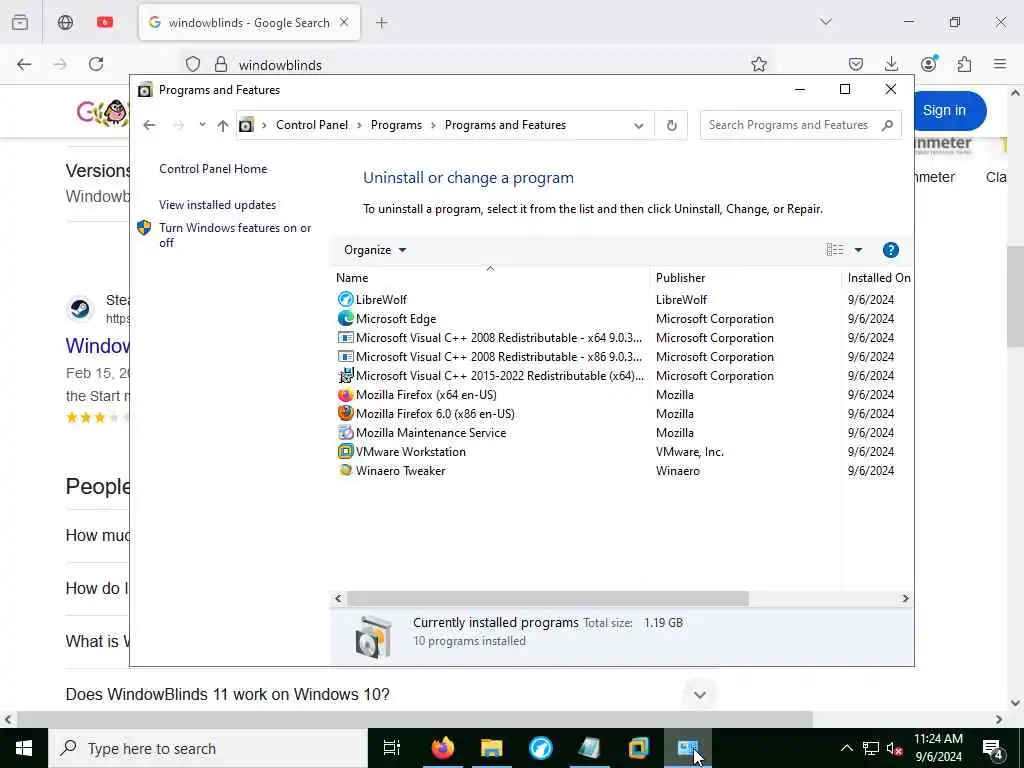Switch to the windowblinds Google Search tab
The image size is (1024, 768).
coord(249,23)
